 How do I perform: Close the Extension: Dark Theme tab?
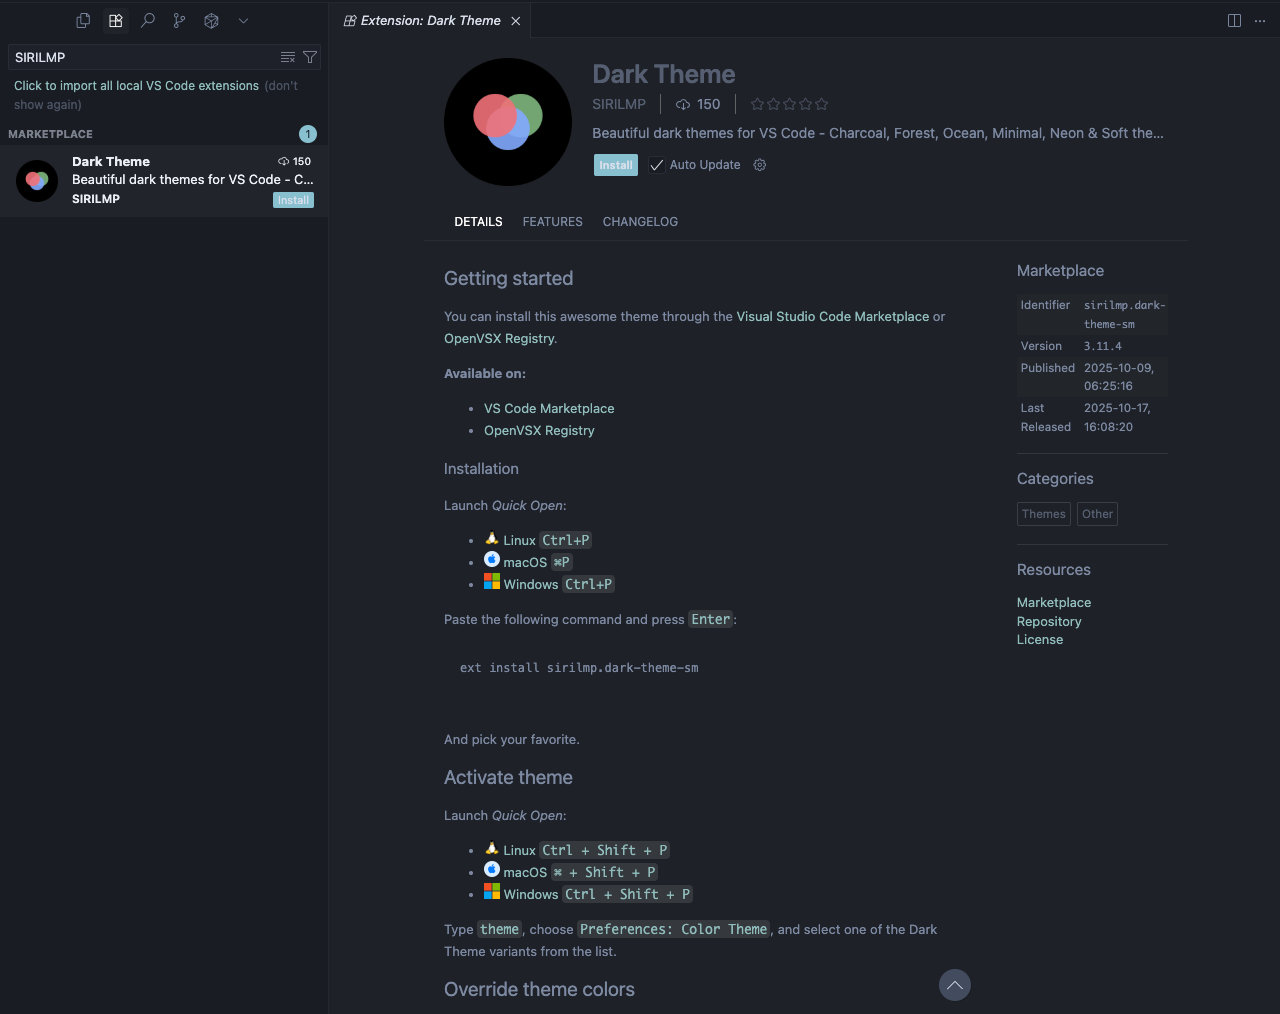tap(516, 21)
